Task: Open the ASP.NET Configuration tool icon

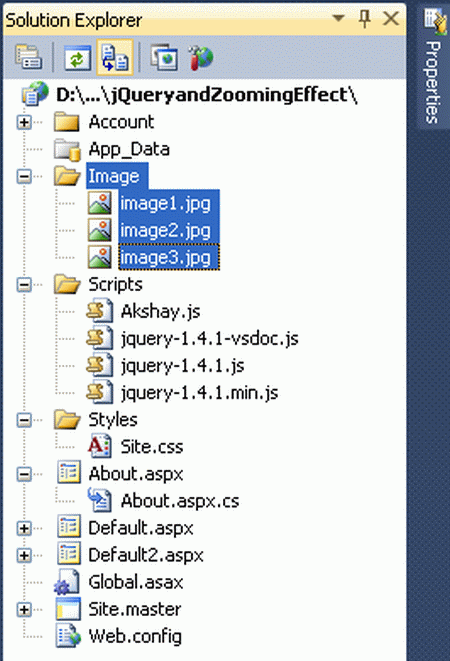Action: click(201, 57)
